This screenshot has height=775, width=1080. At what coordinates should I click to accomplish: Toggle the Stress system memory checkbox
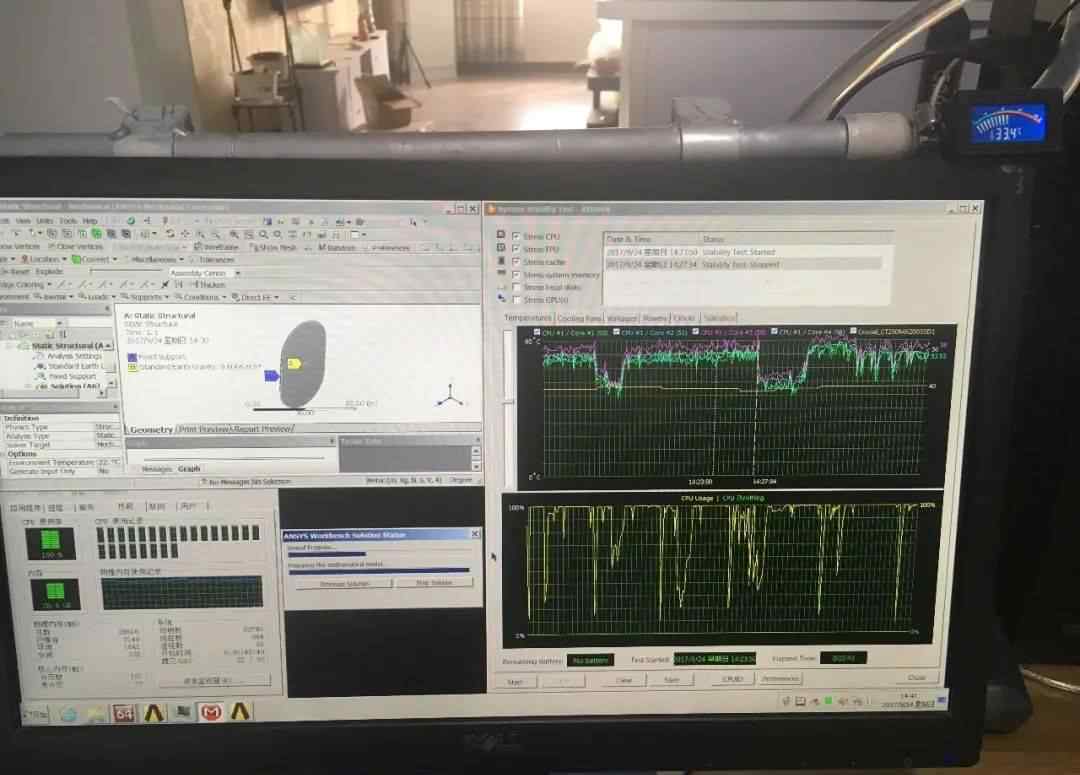point(516,274)
